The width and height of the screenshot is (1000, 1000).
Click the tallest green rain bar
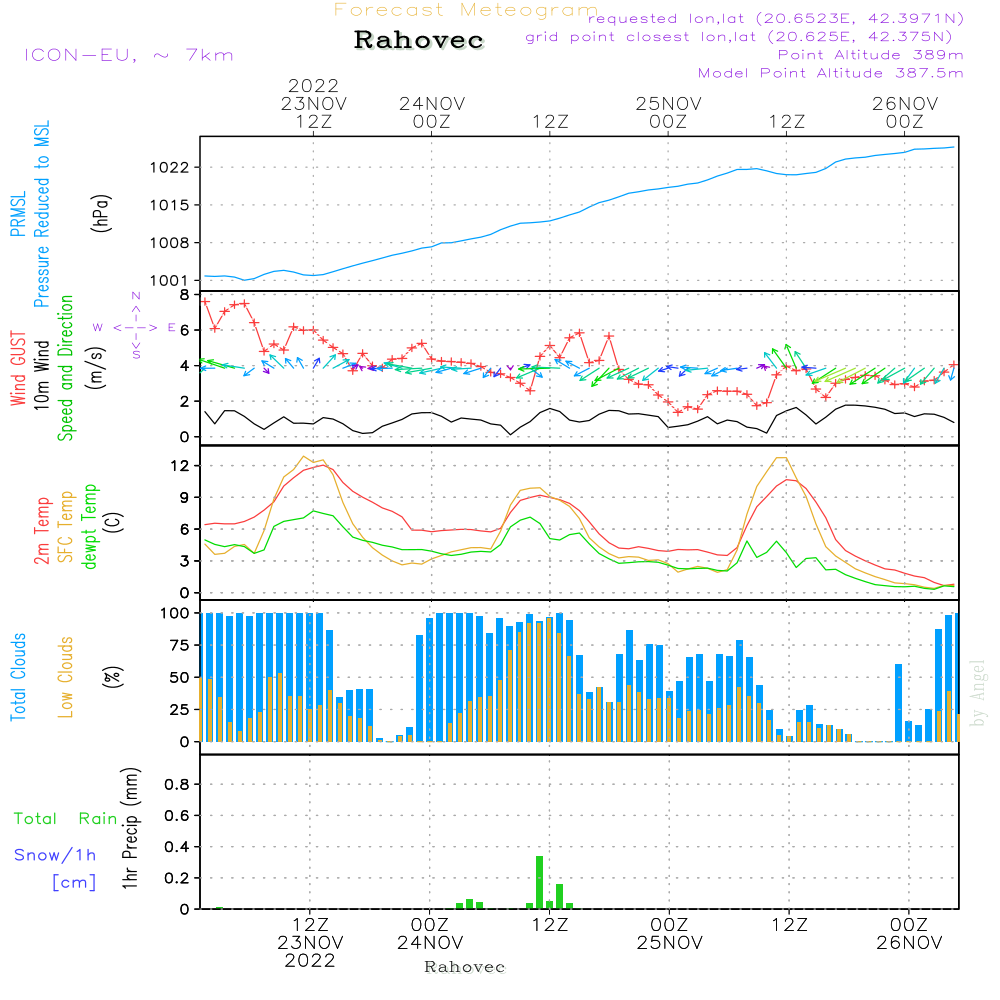click(x=540, y=883)
